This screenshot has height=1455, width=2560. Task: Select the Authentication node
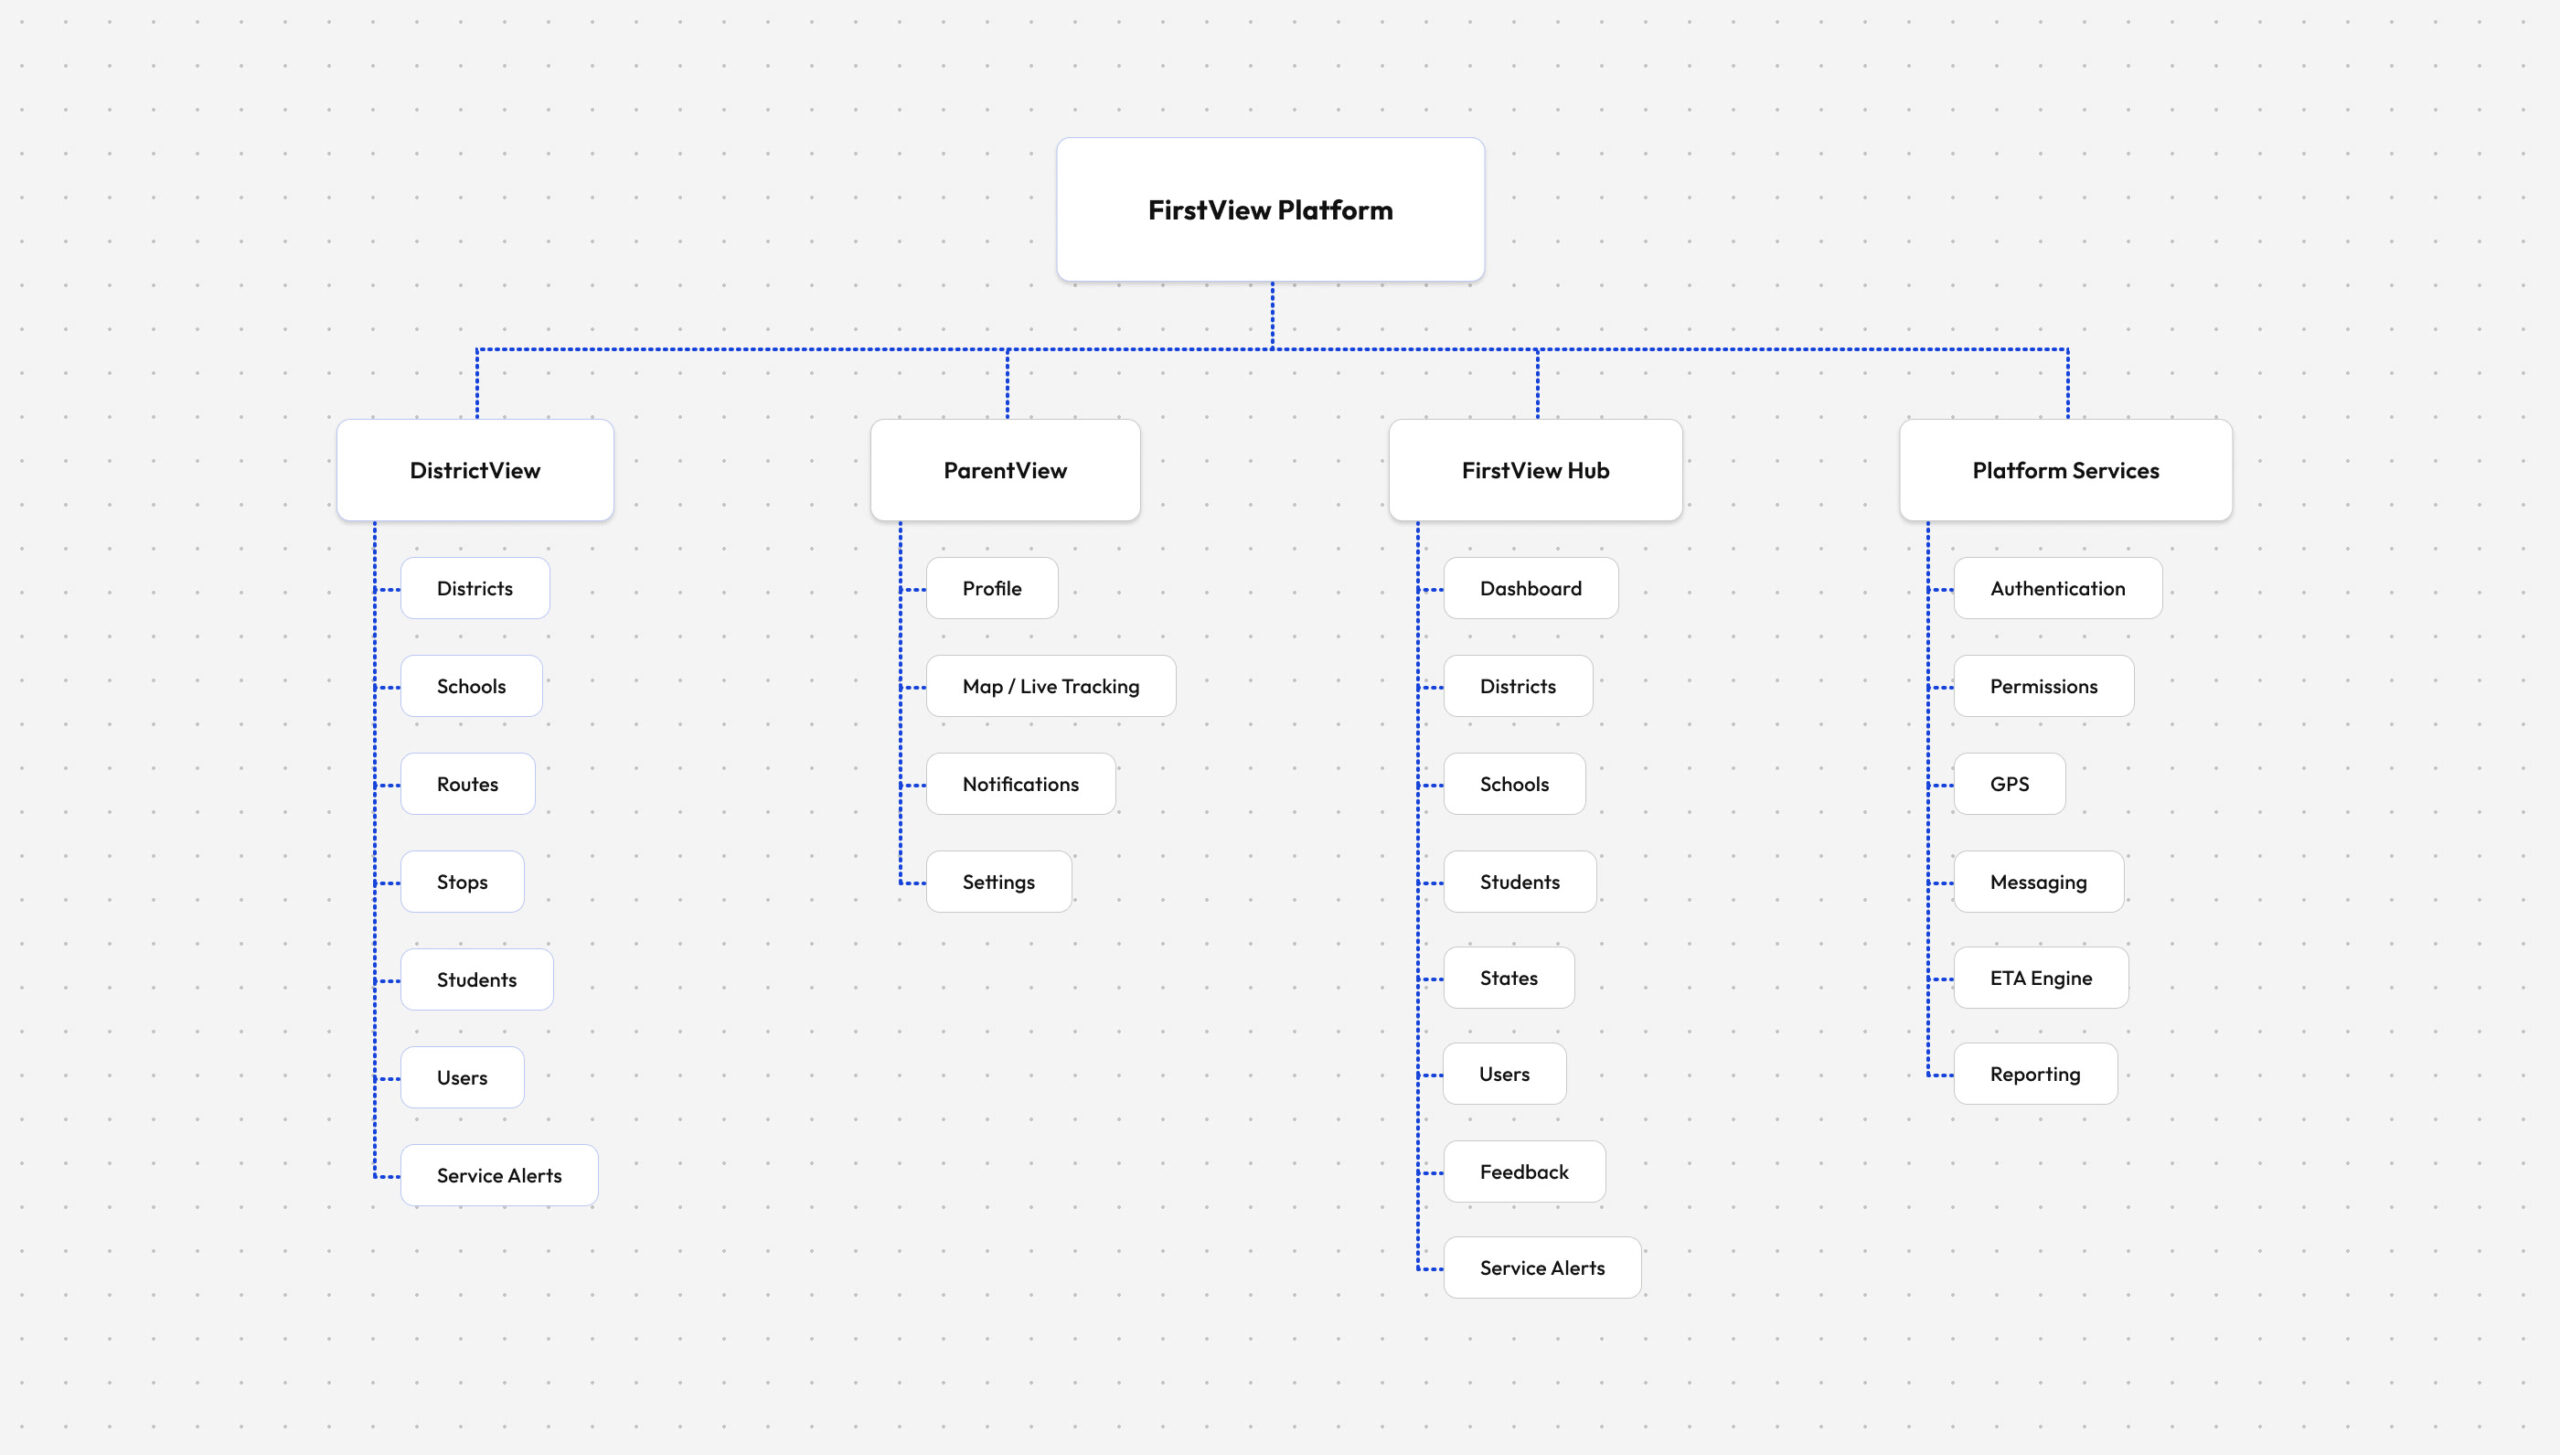(x=2058, y=588)
